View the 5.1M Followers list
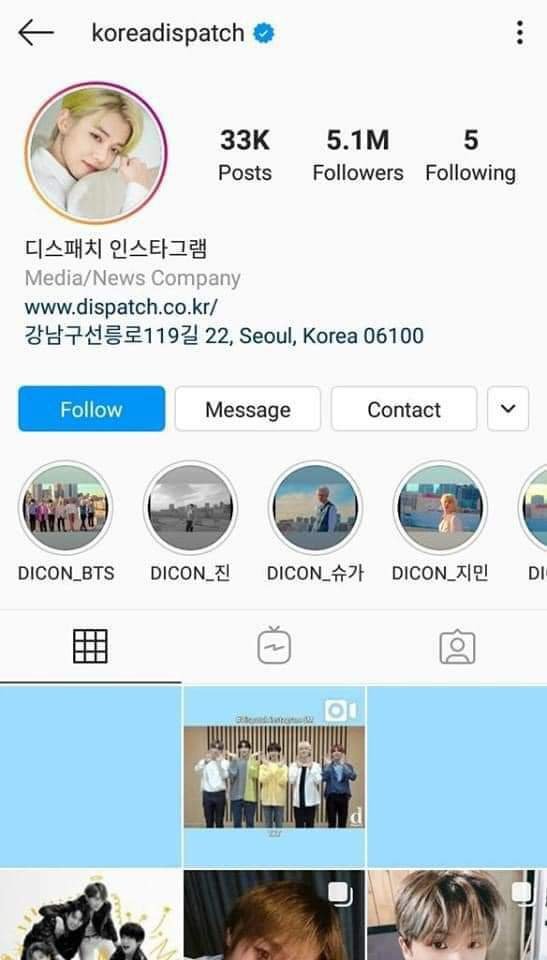Screen dimensions: 547x960 (x=358, y=155)
